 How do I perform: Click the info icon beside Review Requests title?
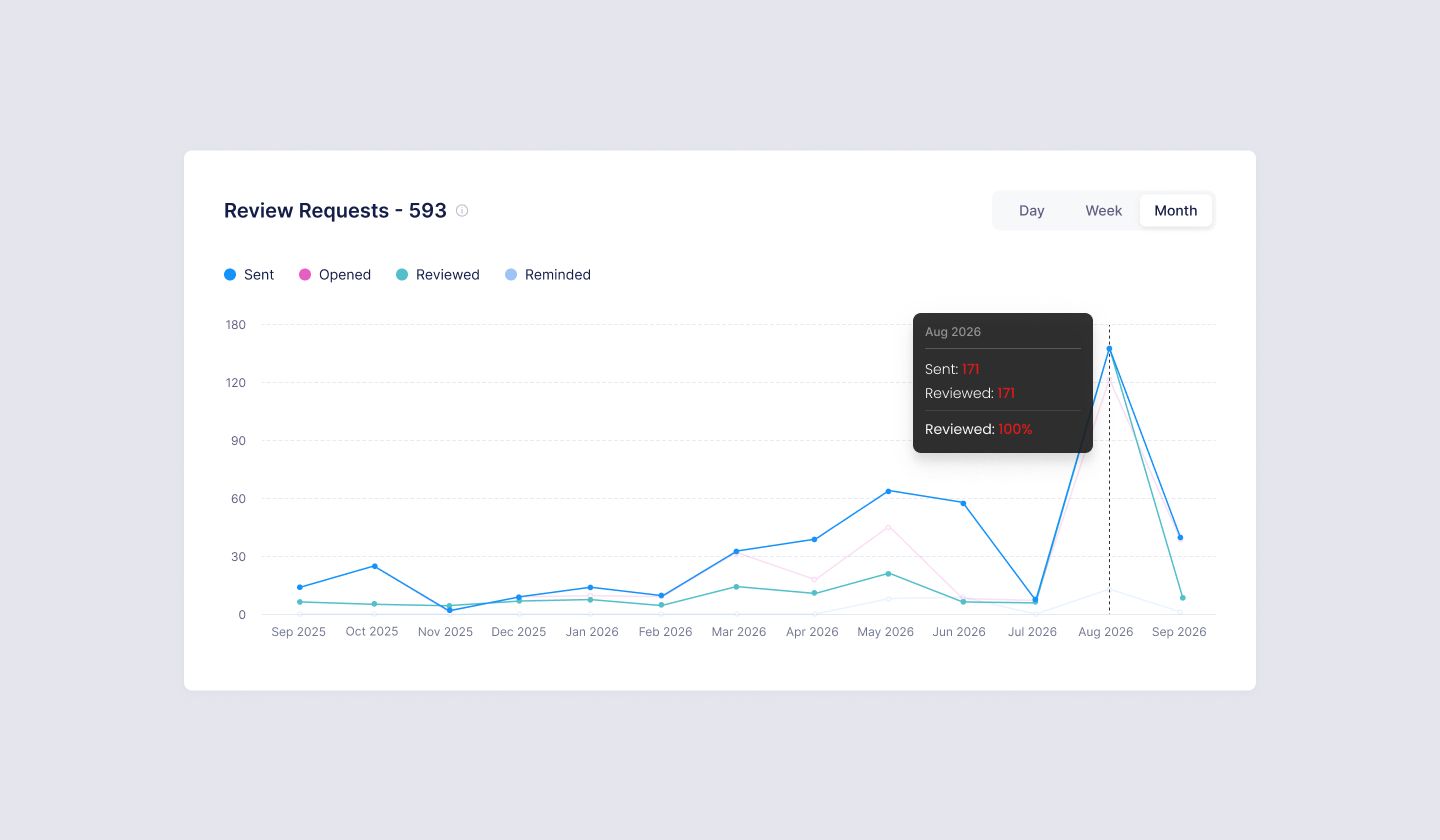462,211
